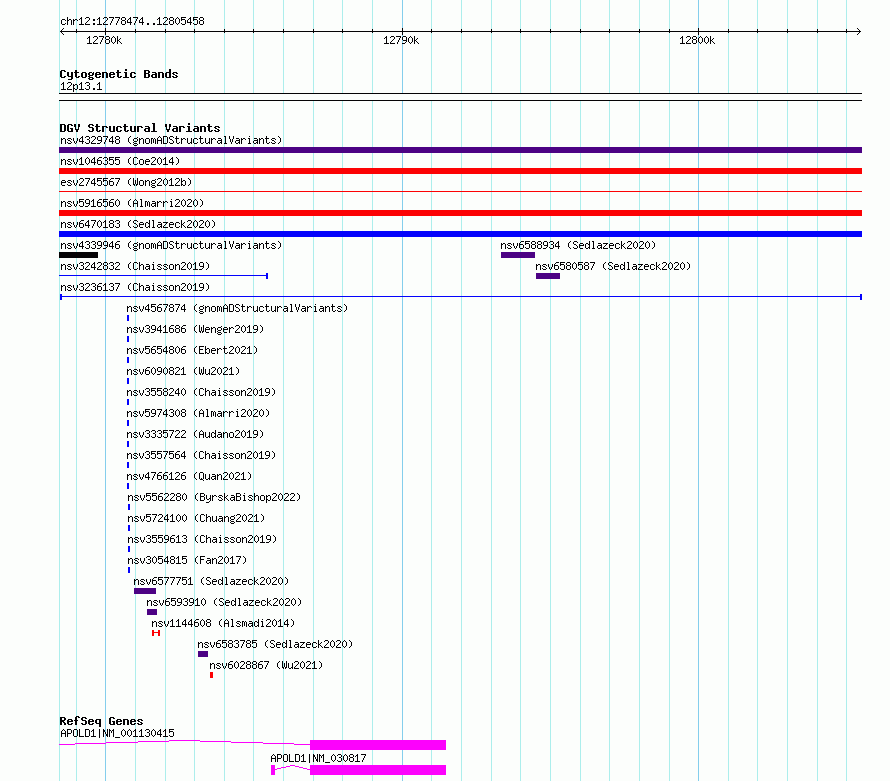Click nsv5916560 (Almarri2020) label

click(x=132, y=203)
